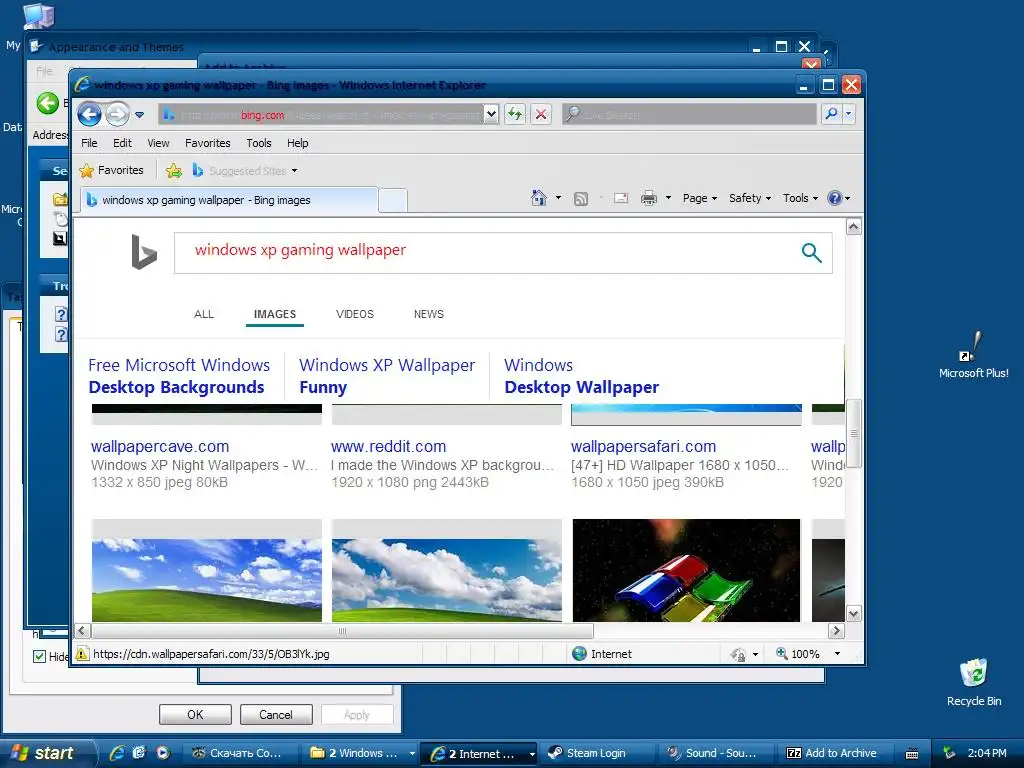The width and height of the screenshot is (1024, 768).
Task: Click Cancel in the background dialog
Action: click(x=276, y=714)
